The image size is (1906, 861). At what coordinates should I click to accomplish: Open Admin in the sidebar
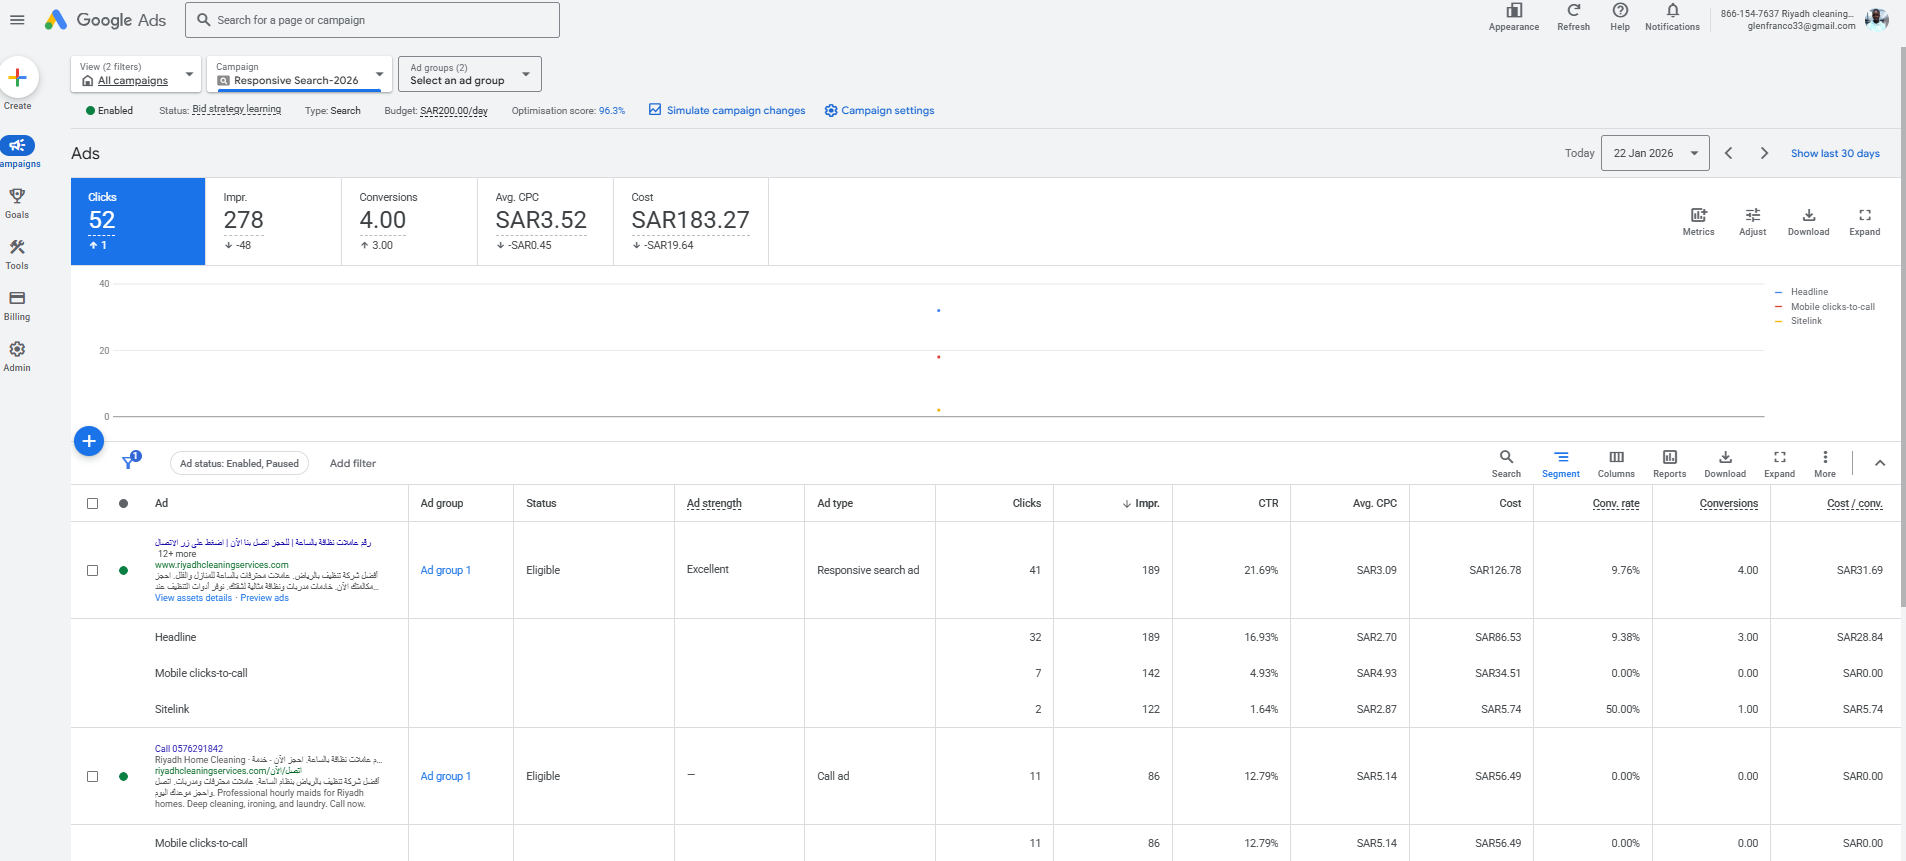pos(17,356)
